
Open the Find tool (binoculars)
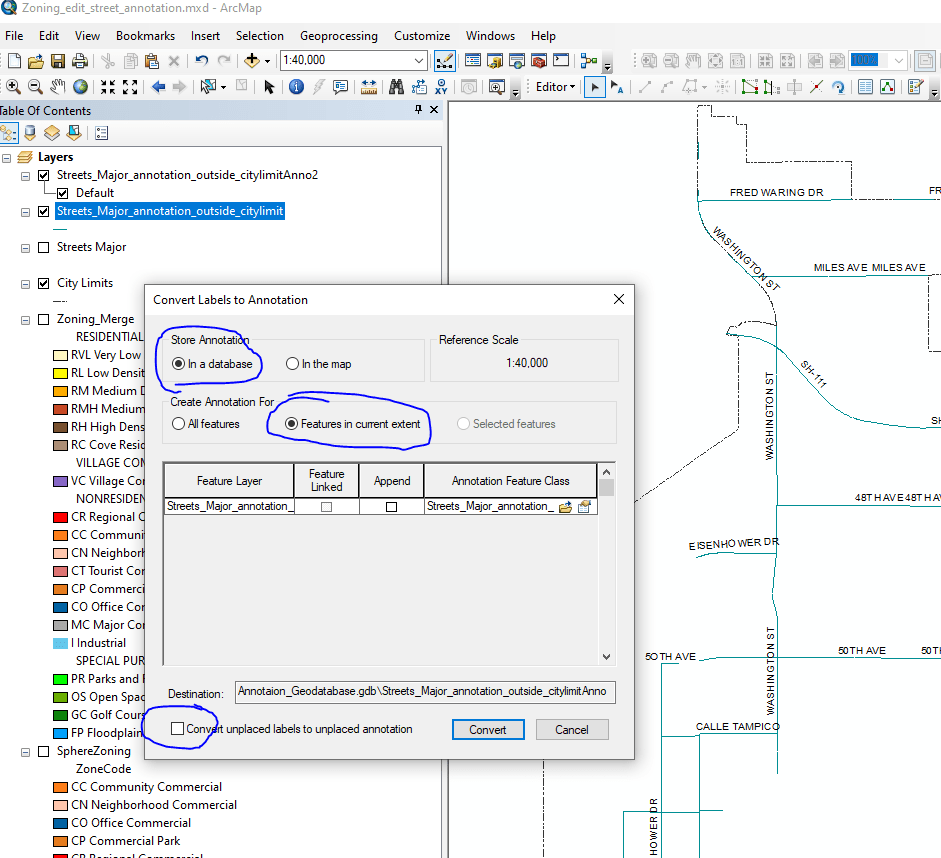pyautogui.click(x=397, y=85)
